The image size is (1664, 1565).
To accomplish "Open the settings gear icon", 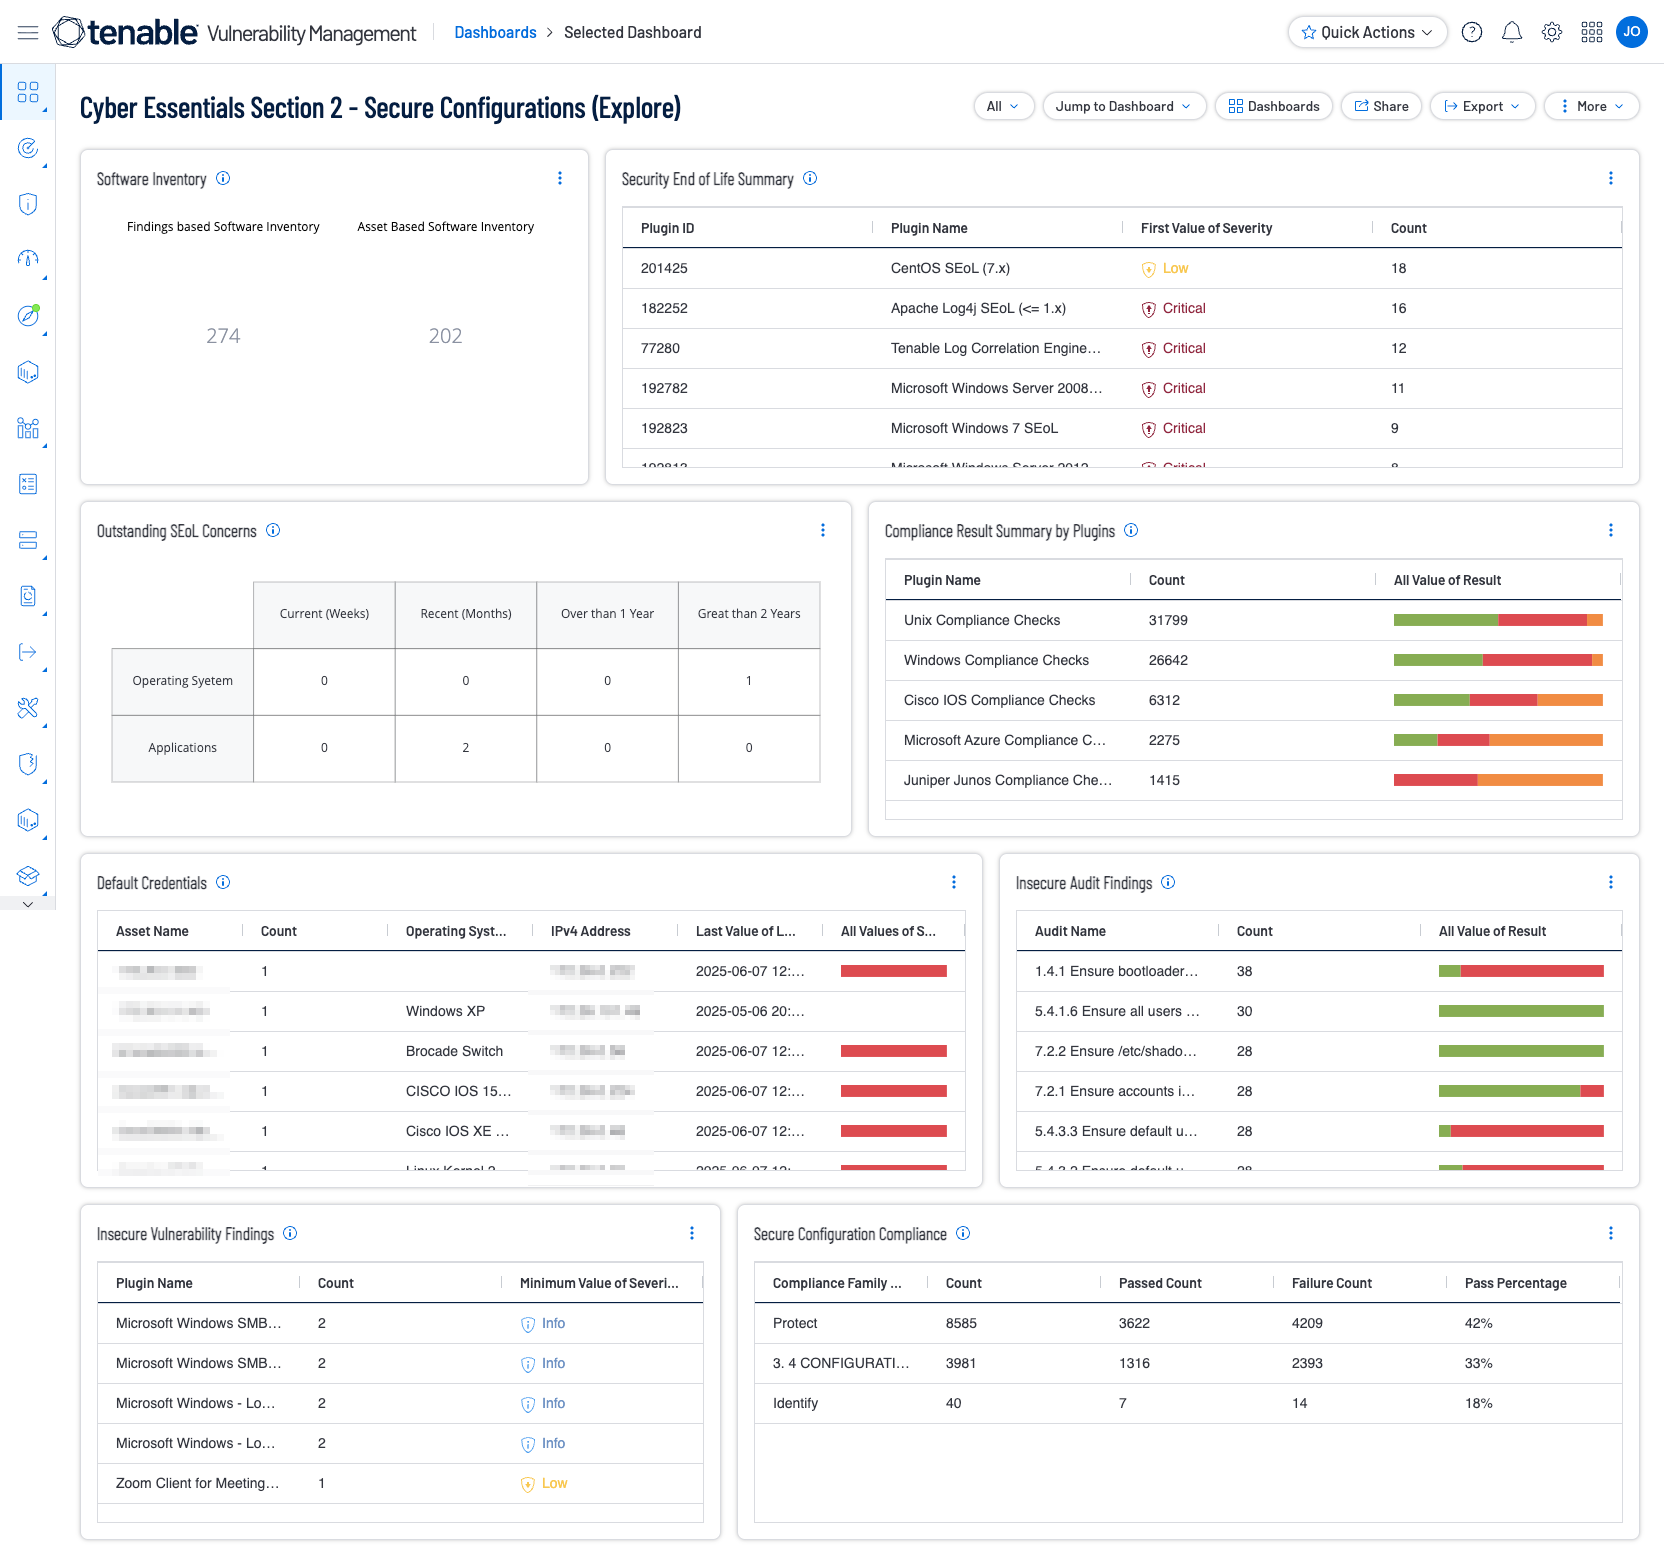I will tap(1552, 33).
